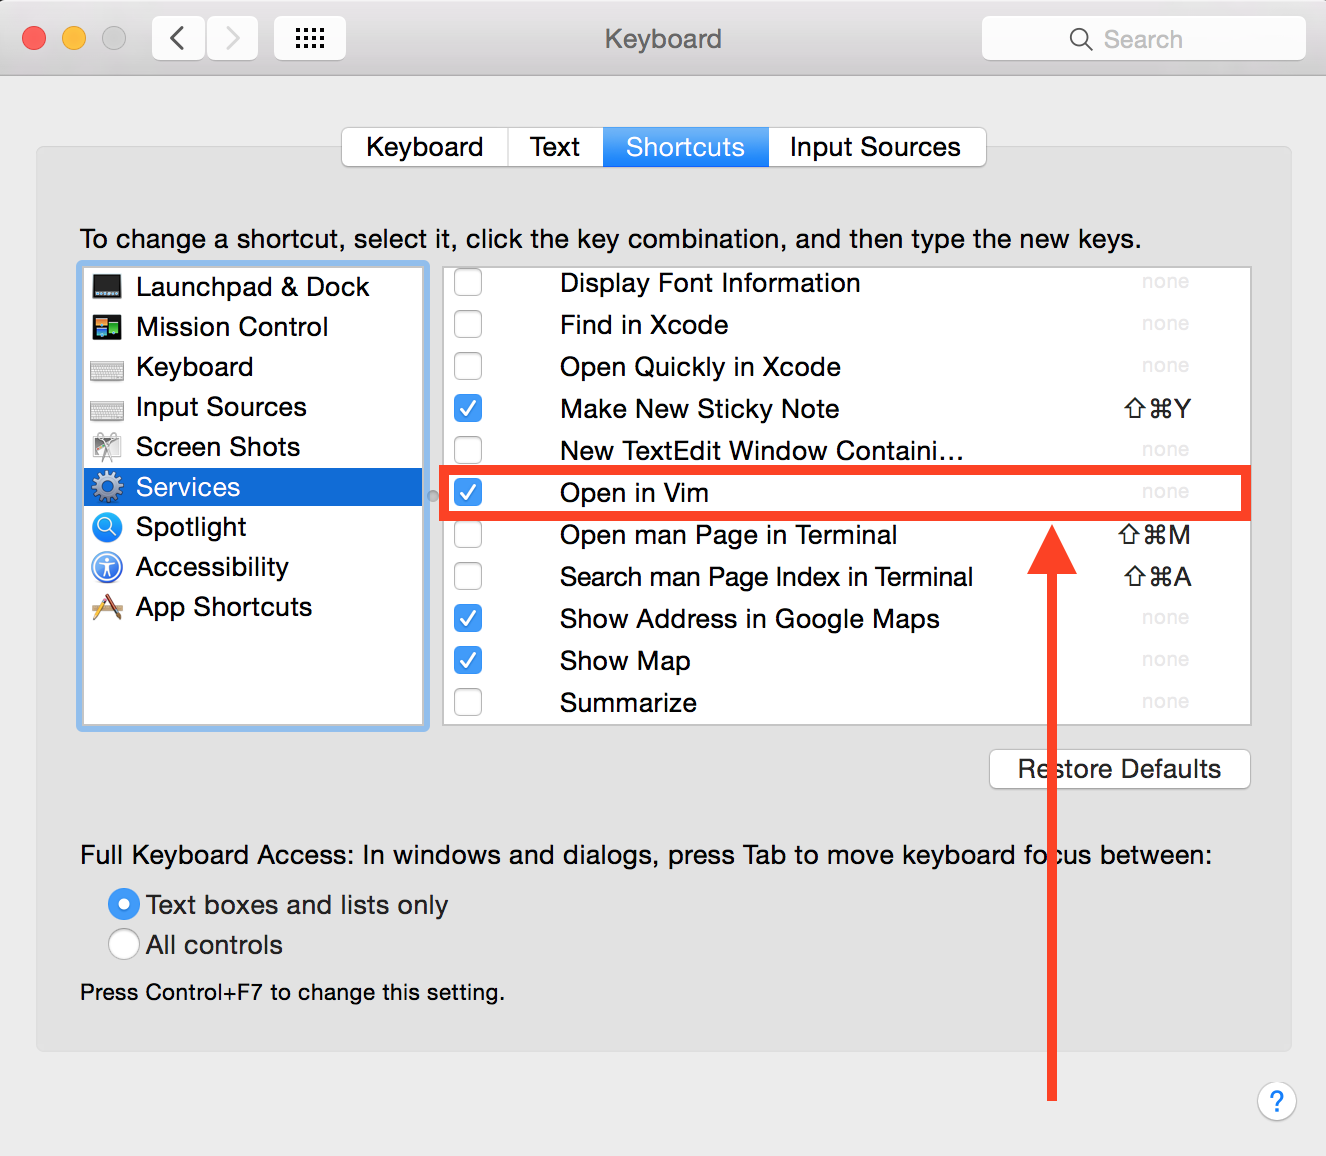Open the App Shortcuts category icon
The width and height of the screenshot is (1326, 1156).
107,607
